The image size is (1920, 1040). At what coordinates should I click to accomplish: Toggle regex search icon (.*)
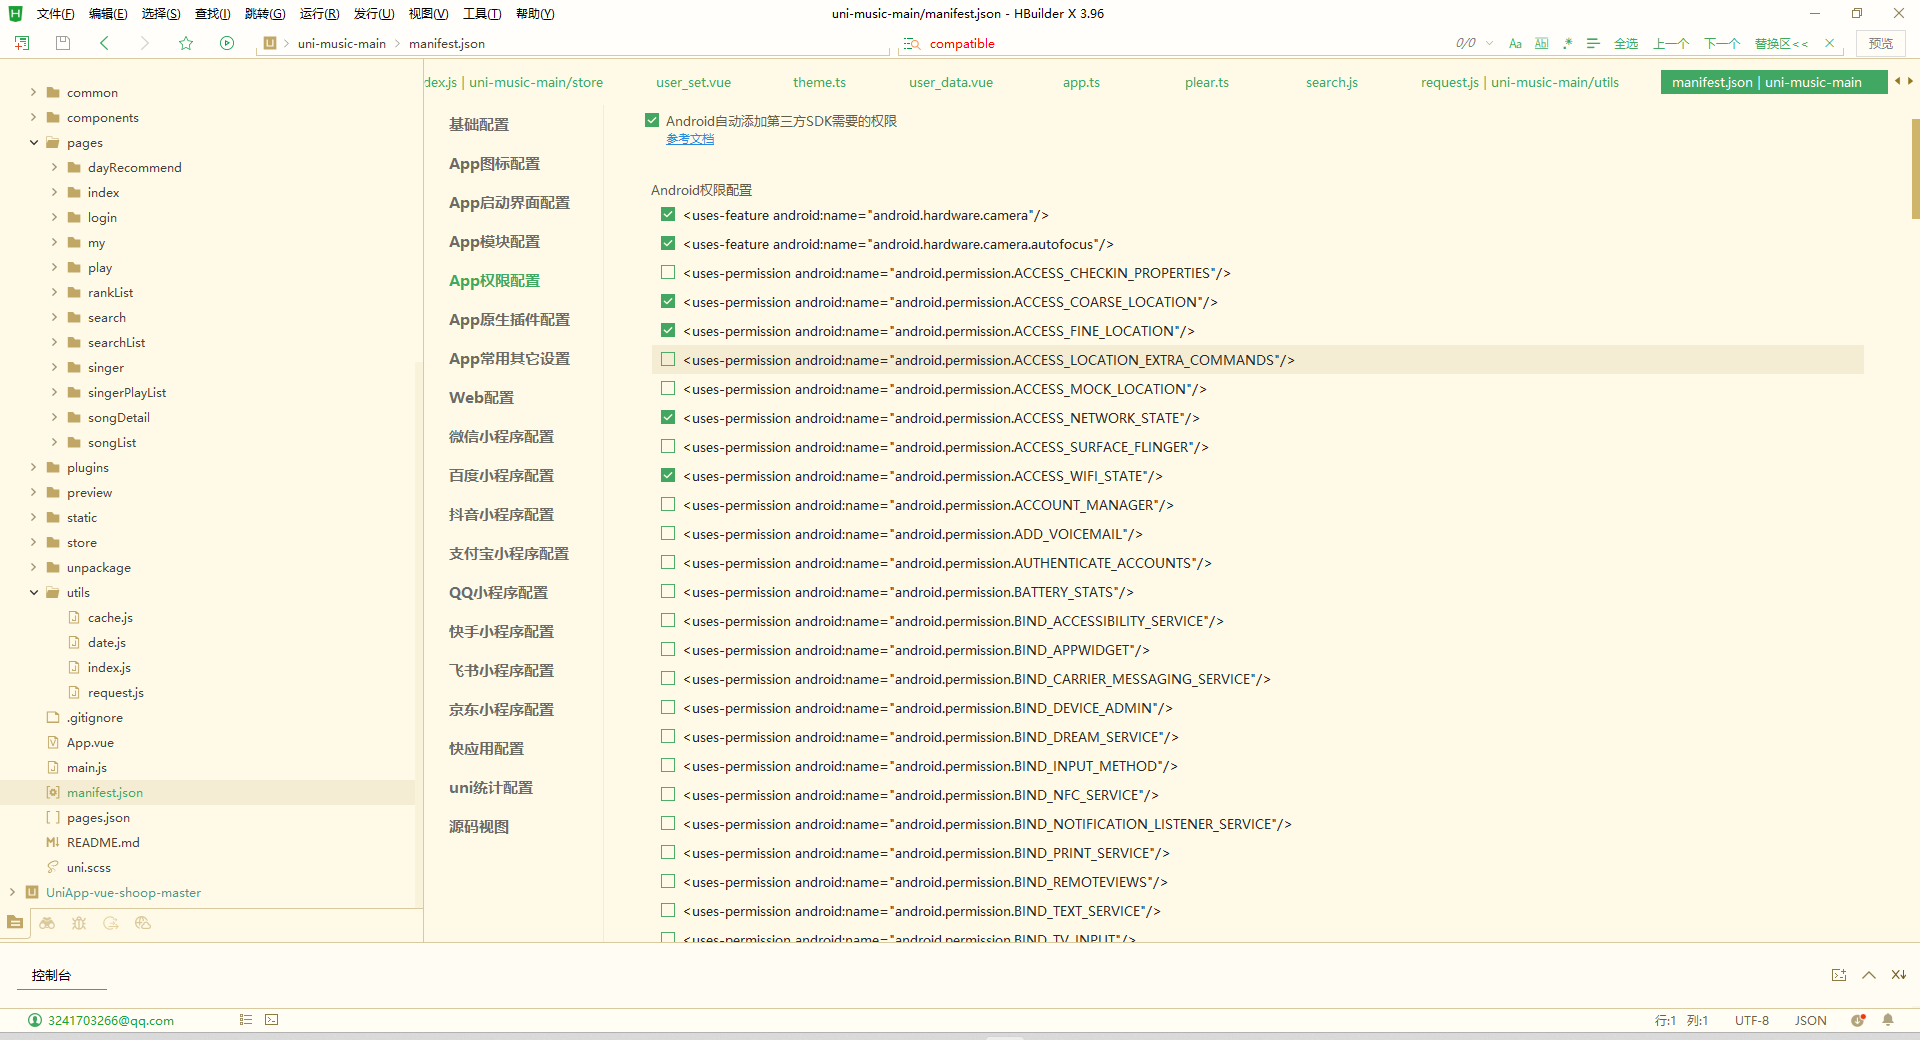pyautogui.click(x=1567, y=43)
